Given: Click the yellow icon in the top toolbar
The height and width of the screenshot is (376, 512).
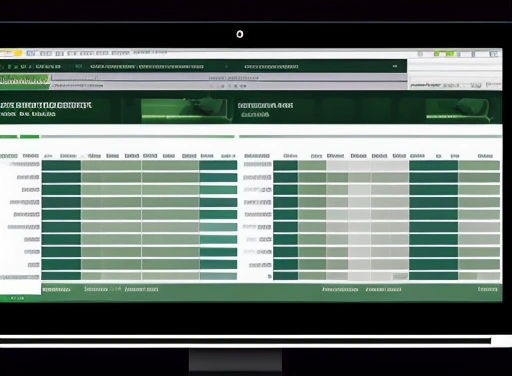Looking at the screenshot, I should [18, 53].
